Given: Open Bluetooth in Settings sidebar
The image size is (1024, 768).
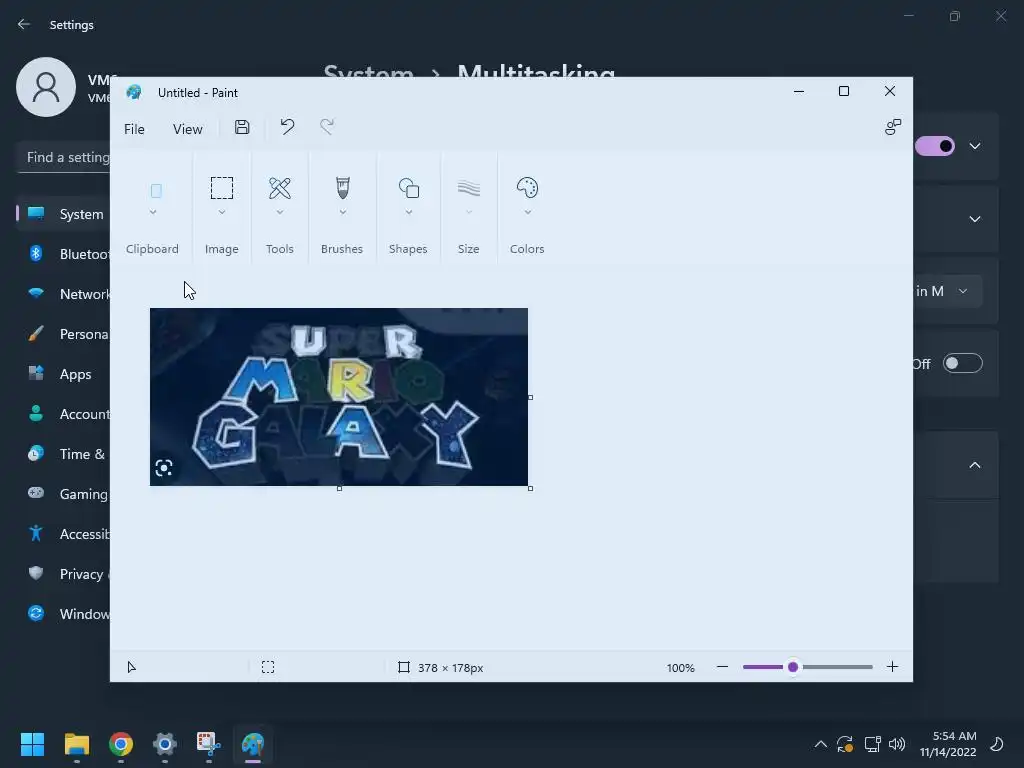Looking at the screenshot, I should [x=64, y=253].
